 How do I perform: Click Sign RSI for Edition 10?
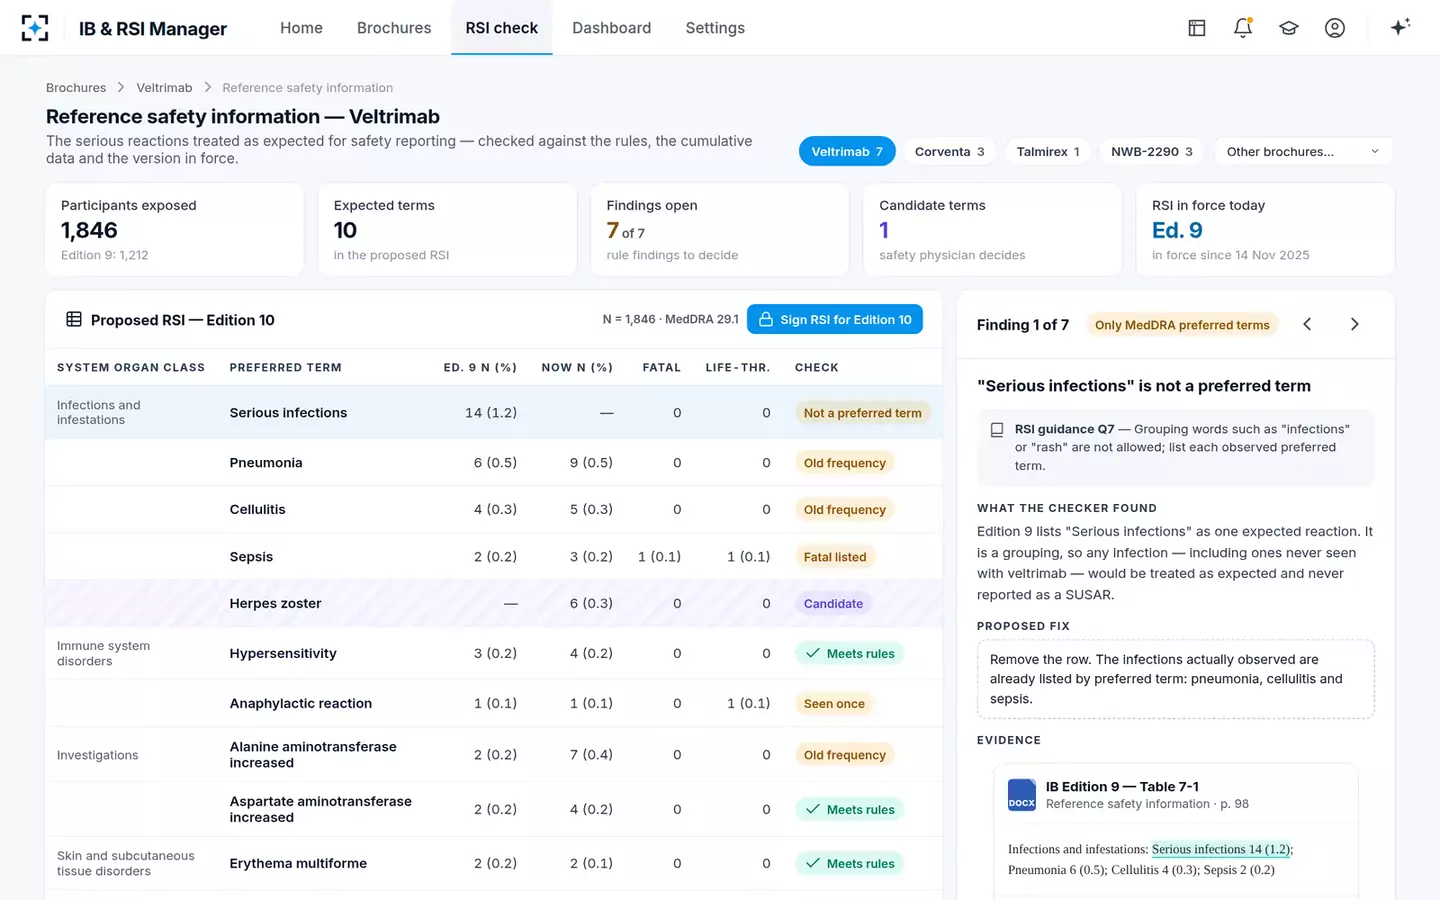pos(835,320)
